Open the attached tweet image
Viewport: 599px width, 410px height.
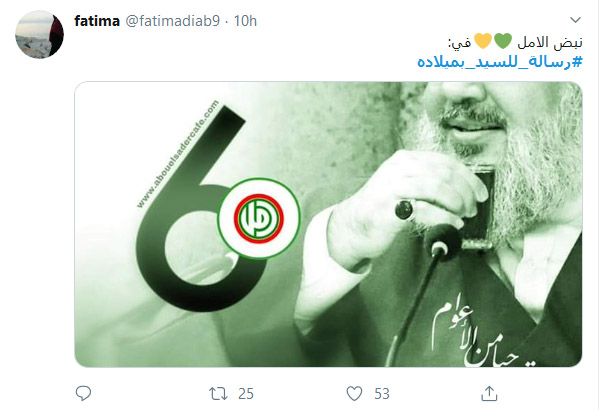[x=328, y=224]
